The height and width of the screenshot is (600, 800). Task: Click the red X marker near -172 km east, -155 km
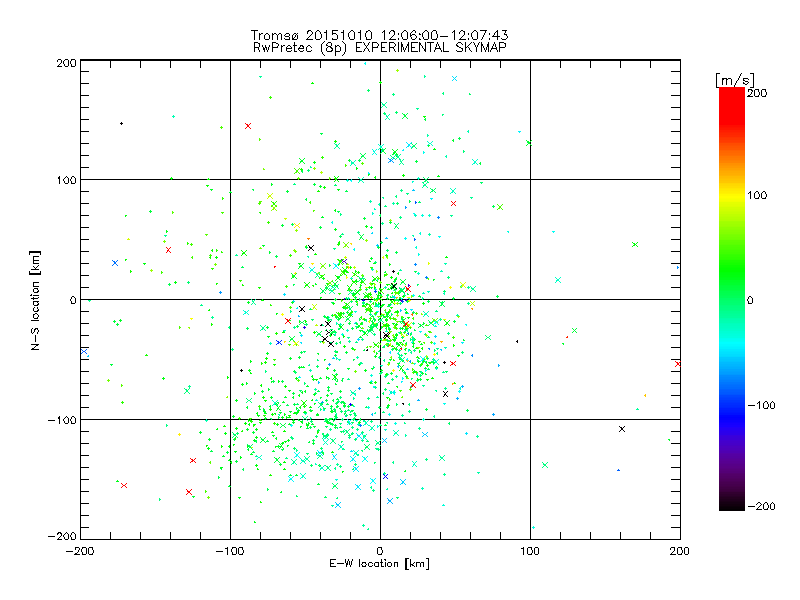tap(124, 485)
